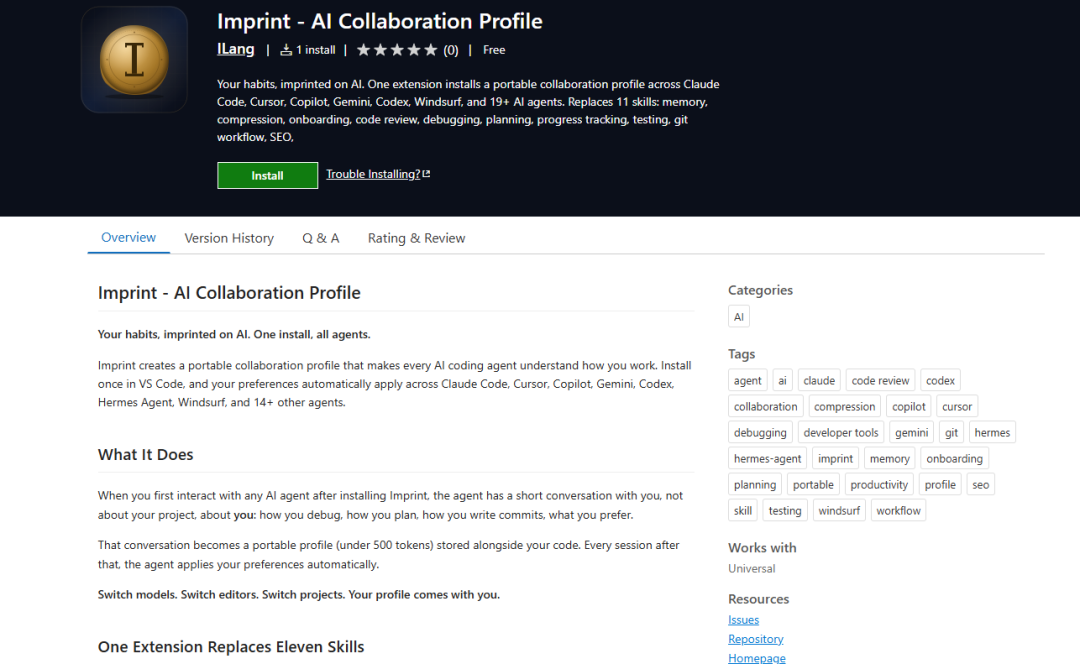Click the skill tag
This screenshot has width=1080, height=664.
coord(742,510)
